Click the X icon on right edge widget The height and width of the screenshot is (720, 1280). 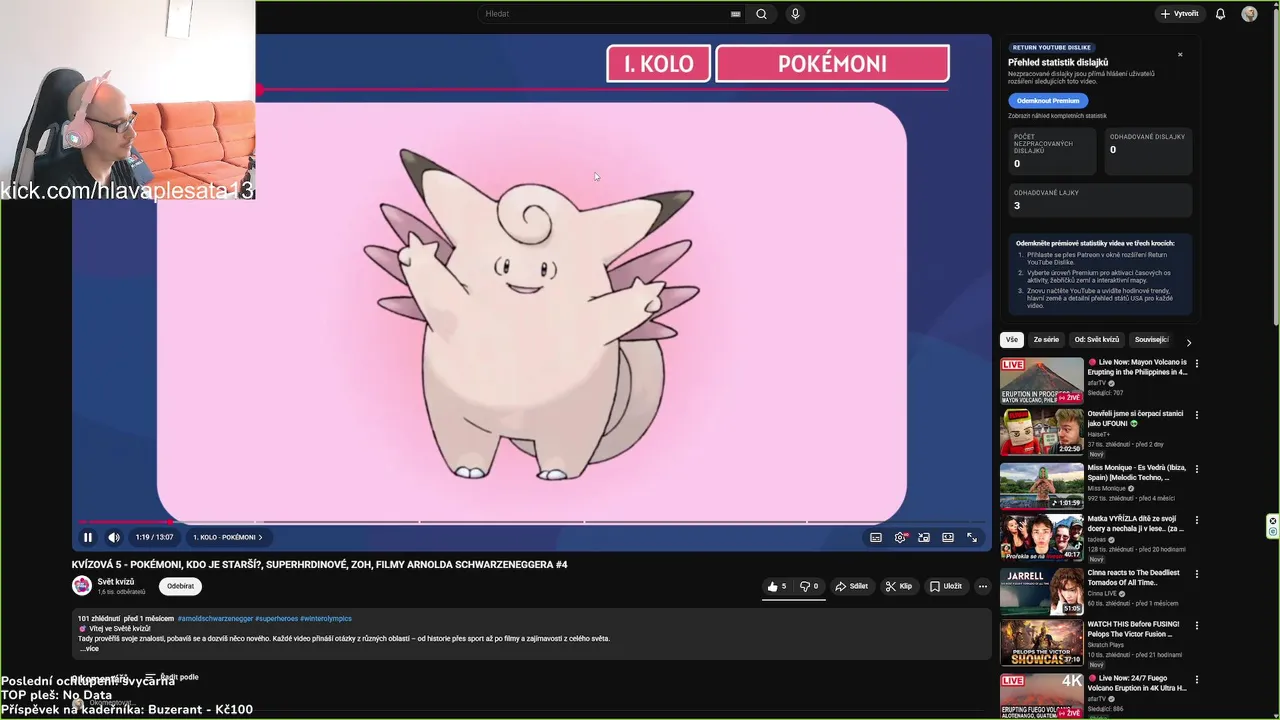[x=1273, y=520]
